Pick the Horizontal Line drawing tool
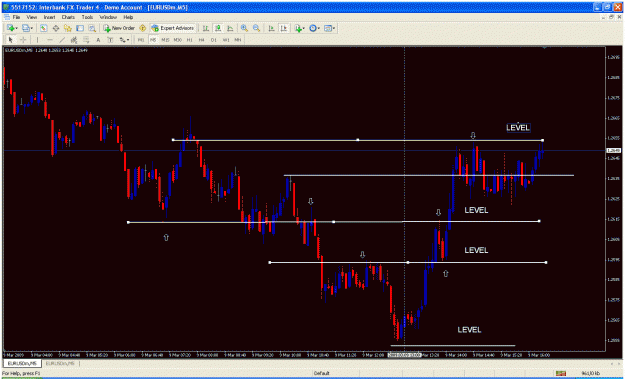 click(x=50, y=40)
